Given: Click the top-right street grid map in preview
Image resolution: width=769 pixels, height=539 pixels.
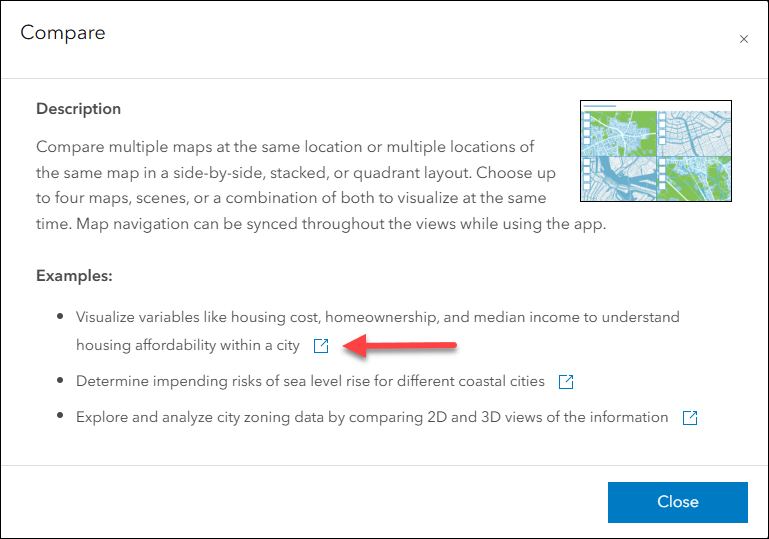Looking at the screenshot, I should pyautogui.click(x=696, y=131).
